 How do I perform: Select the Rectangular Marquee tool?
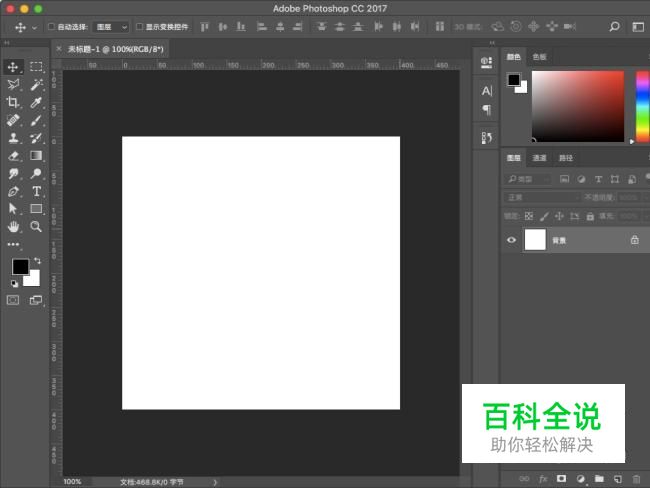(36, 66)
